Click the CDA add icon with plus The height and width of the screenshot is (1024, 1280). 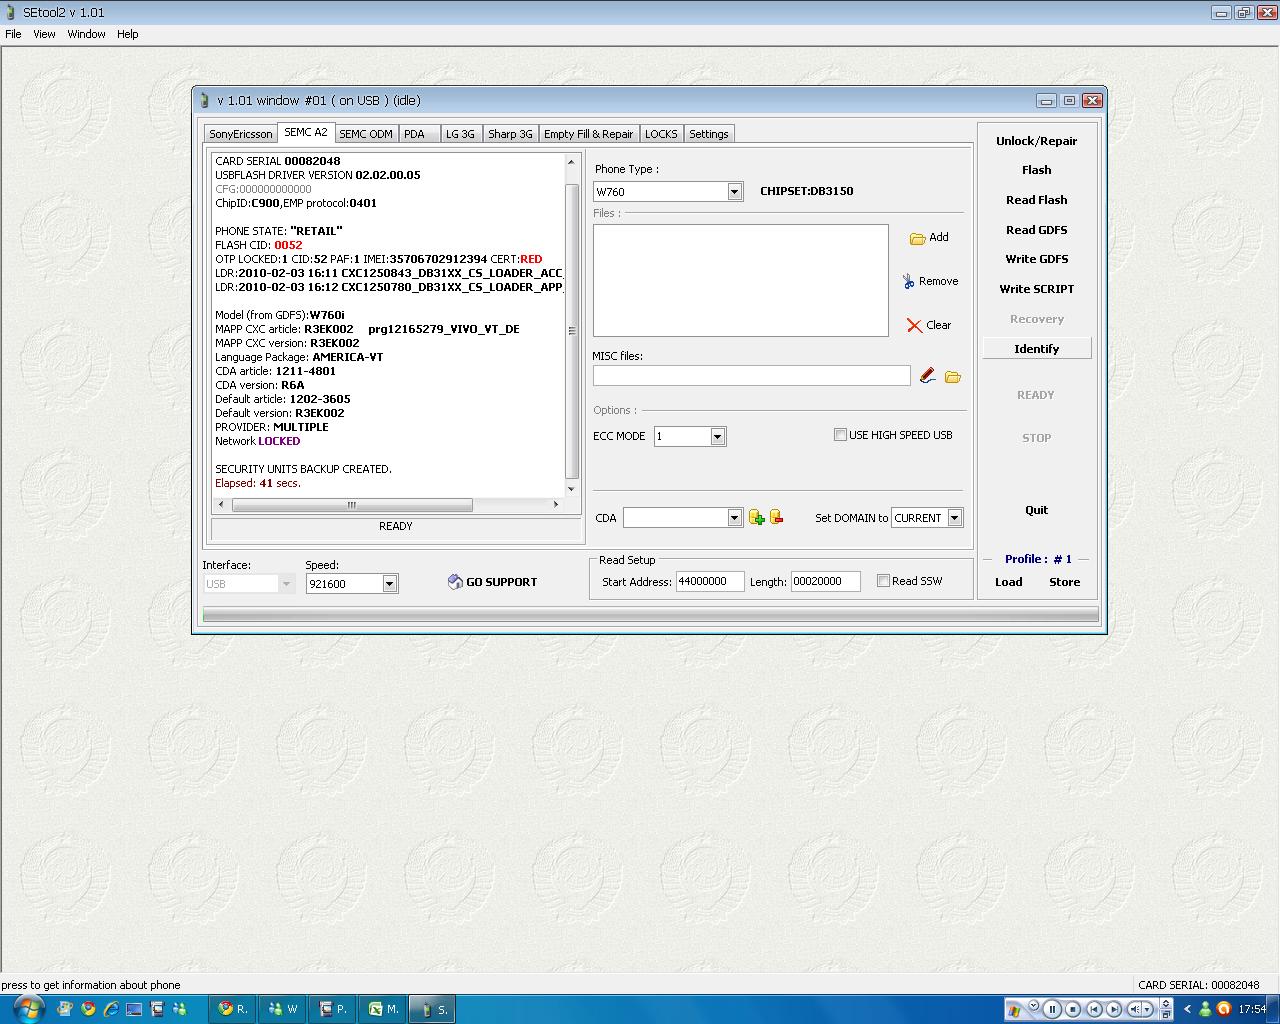(756, 517)
